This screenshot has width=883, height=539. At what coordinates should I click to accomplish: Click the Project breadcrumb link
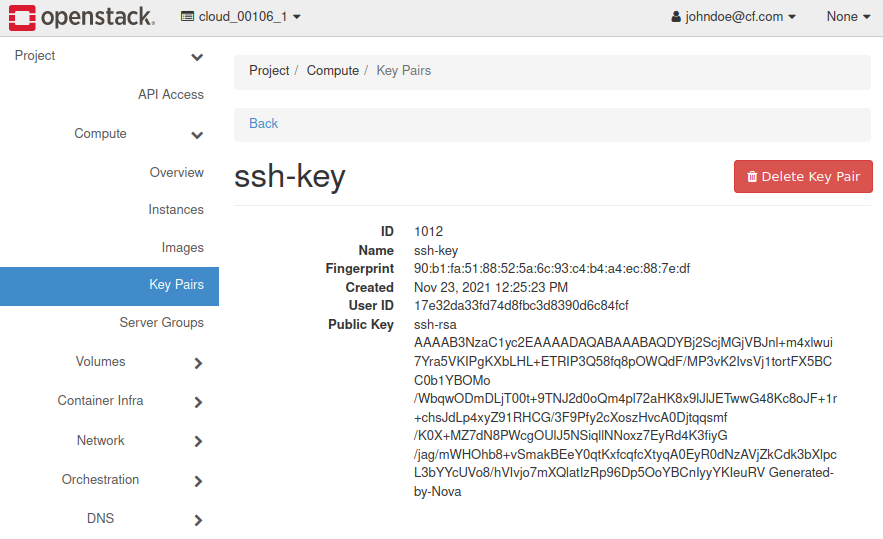pos(269,71)
